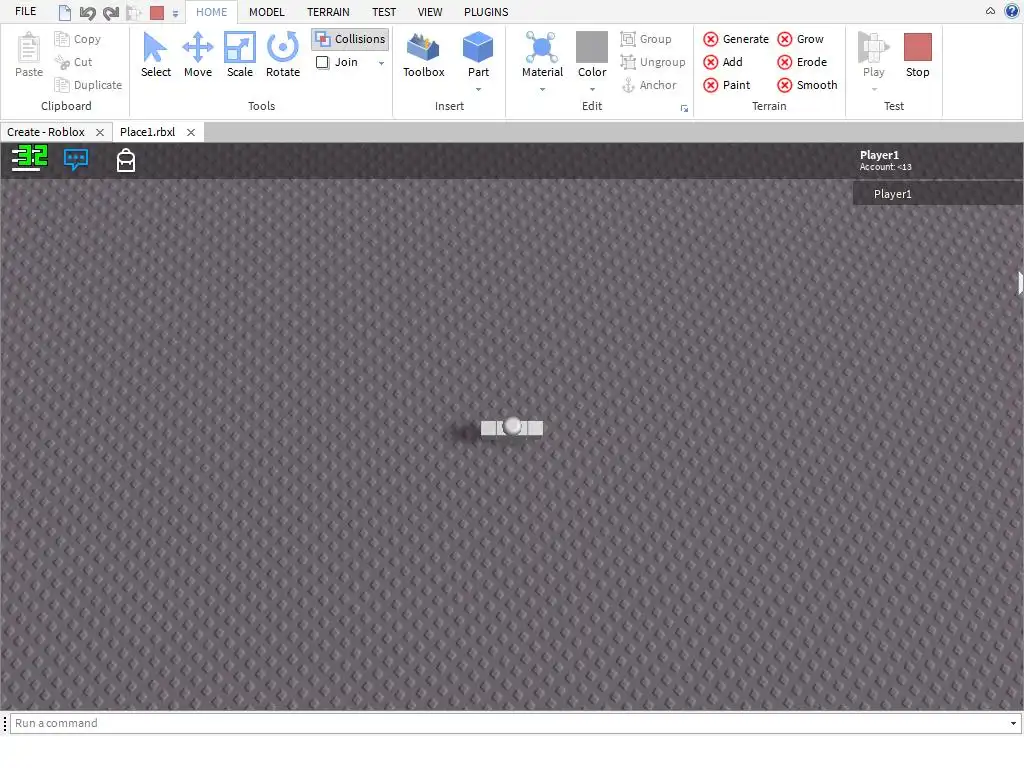The image size is (1024, 768).
Task: Enable the Join checkbox
Action: 323,62
